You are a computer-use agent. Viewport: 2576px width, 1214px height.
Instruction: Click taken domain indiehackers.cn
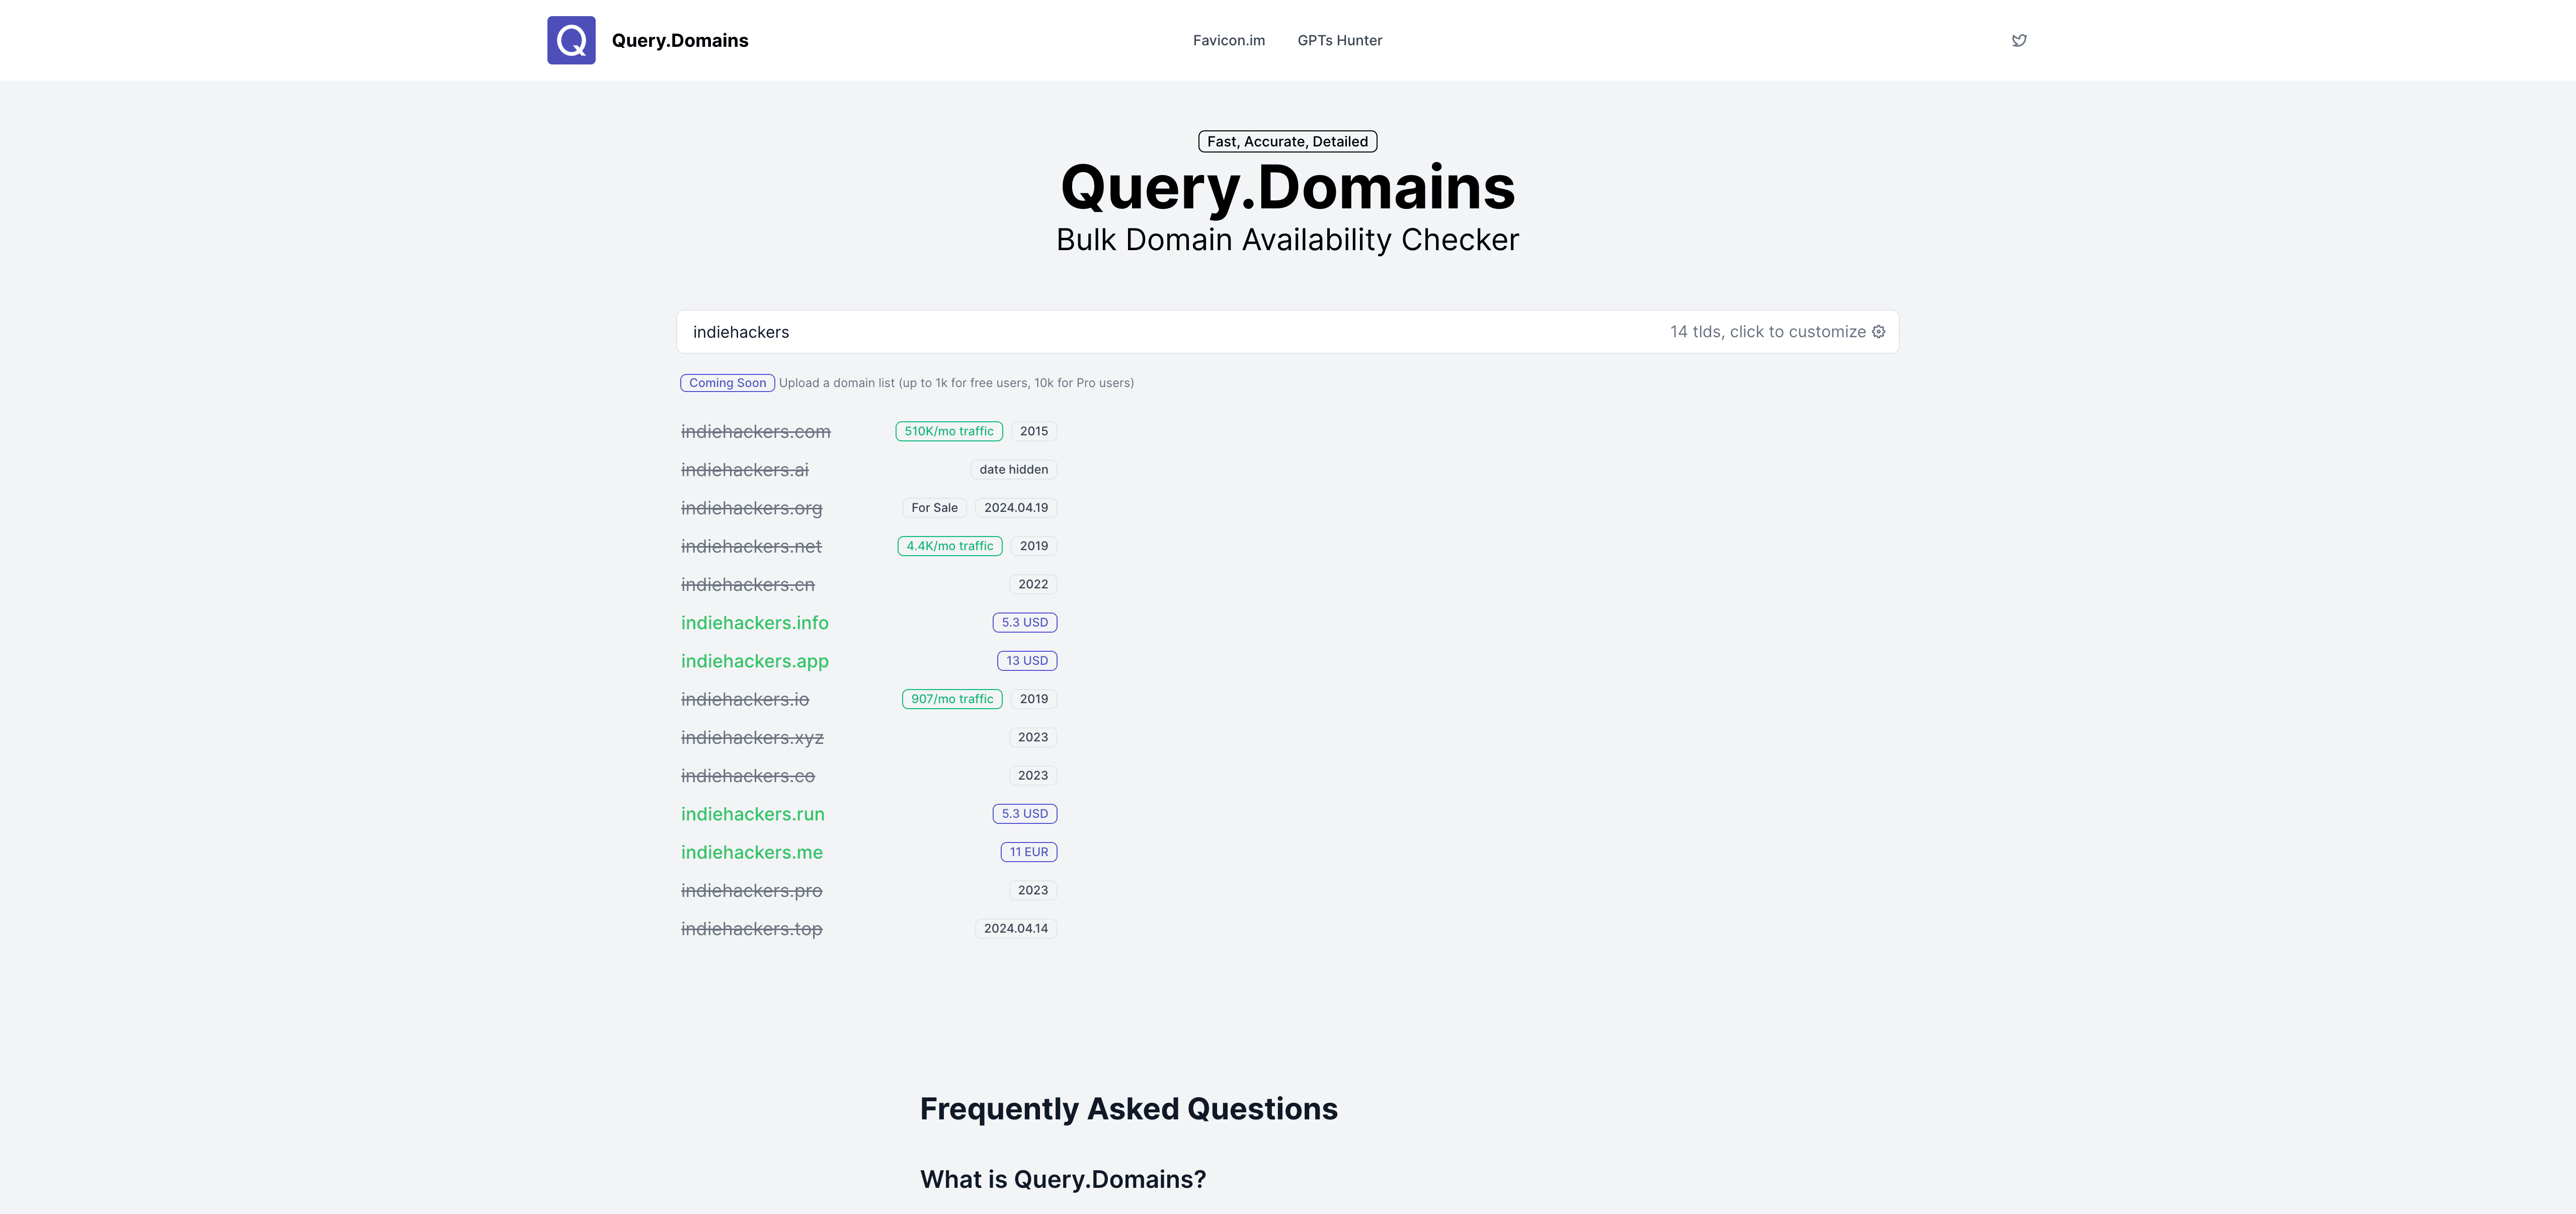click(x=747, y=584)
